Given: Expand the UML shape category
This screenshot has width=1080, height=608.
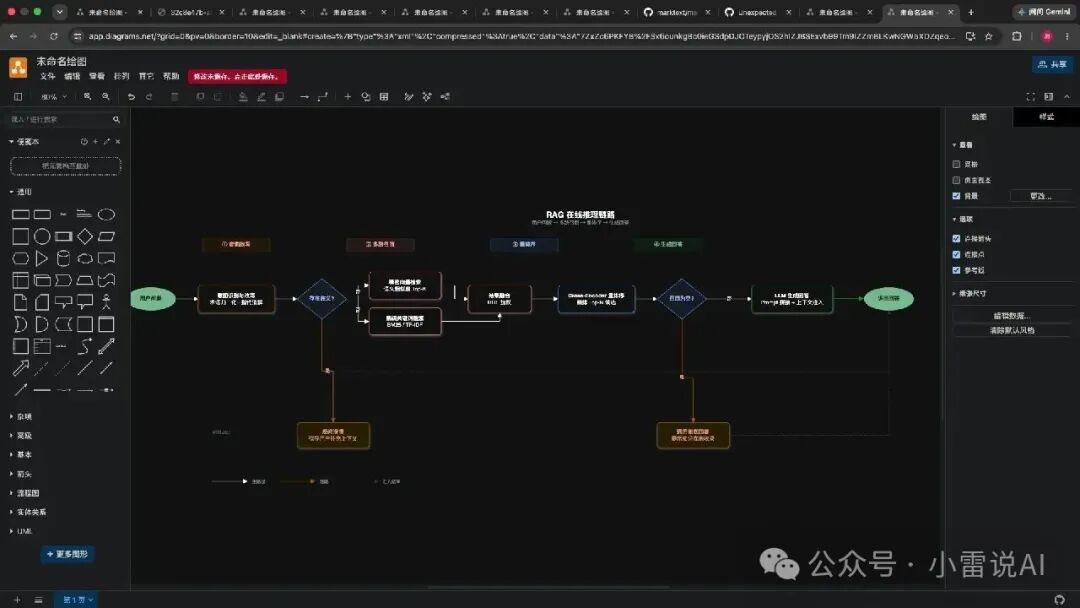Looking at the screenshot, I should coord(21,532).
